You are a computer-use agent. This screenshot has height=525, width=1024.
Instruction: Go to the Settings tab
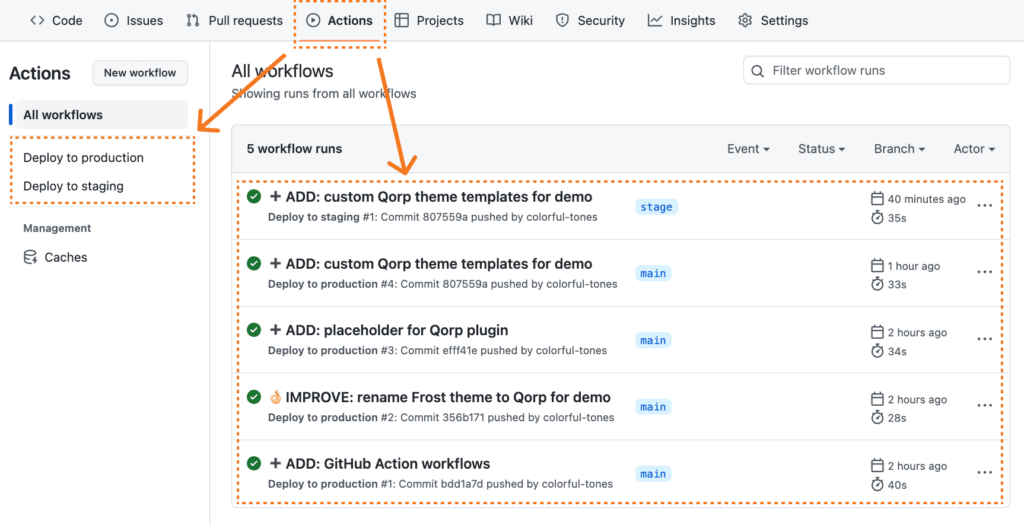pyautogui.click(x=772, y=20)
